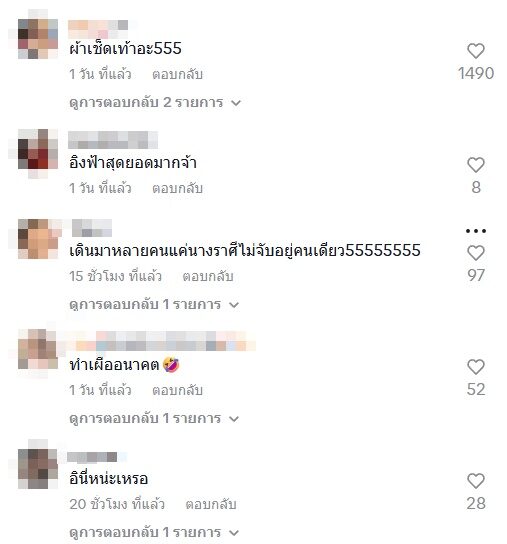Screen dimensions: 507x544
Task: Expand 1 reply under the 15-hour-old comment
Action: tap(154, 305)
